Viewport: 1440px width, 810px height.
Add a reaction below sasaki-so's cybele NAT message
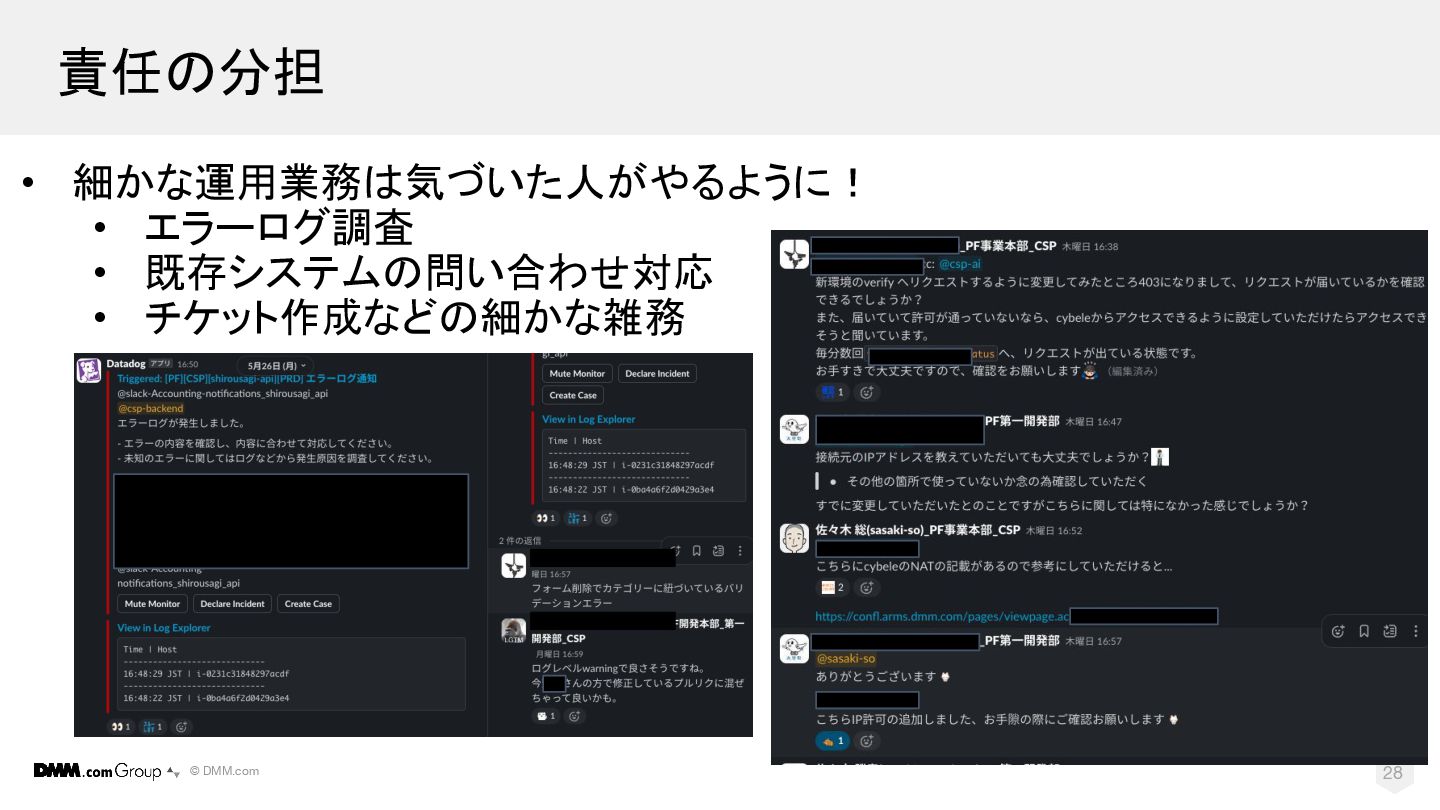point(867,587)
